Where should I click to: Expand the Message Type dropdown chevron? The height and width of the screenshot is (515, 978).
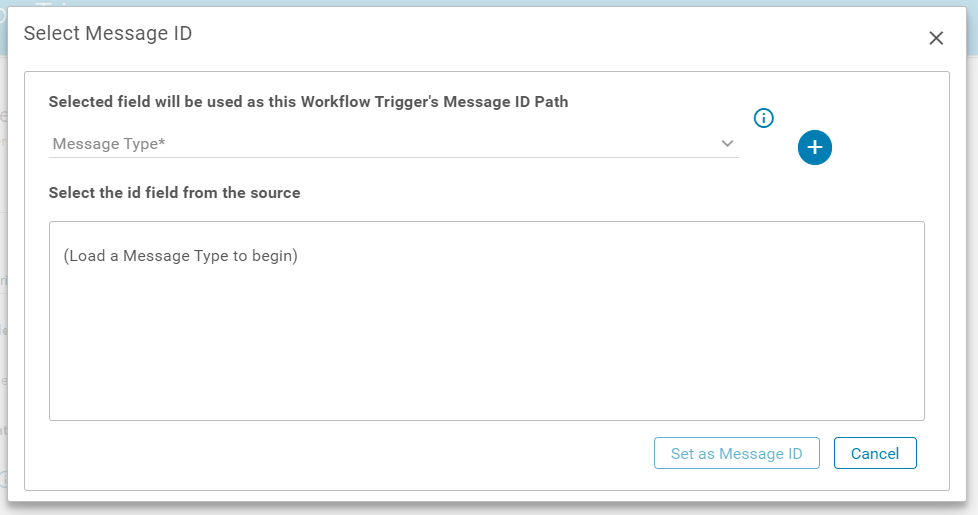(727, 144)
